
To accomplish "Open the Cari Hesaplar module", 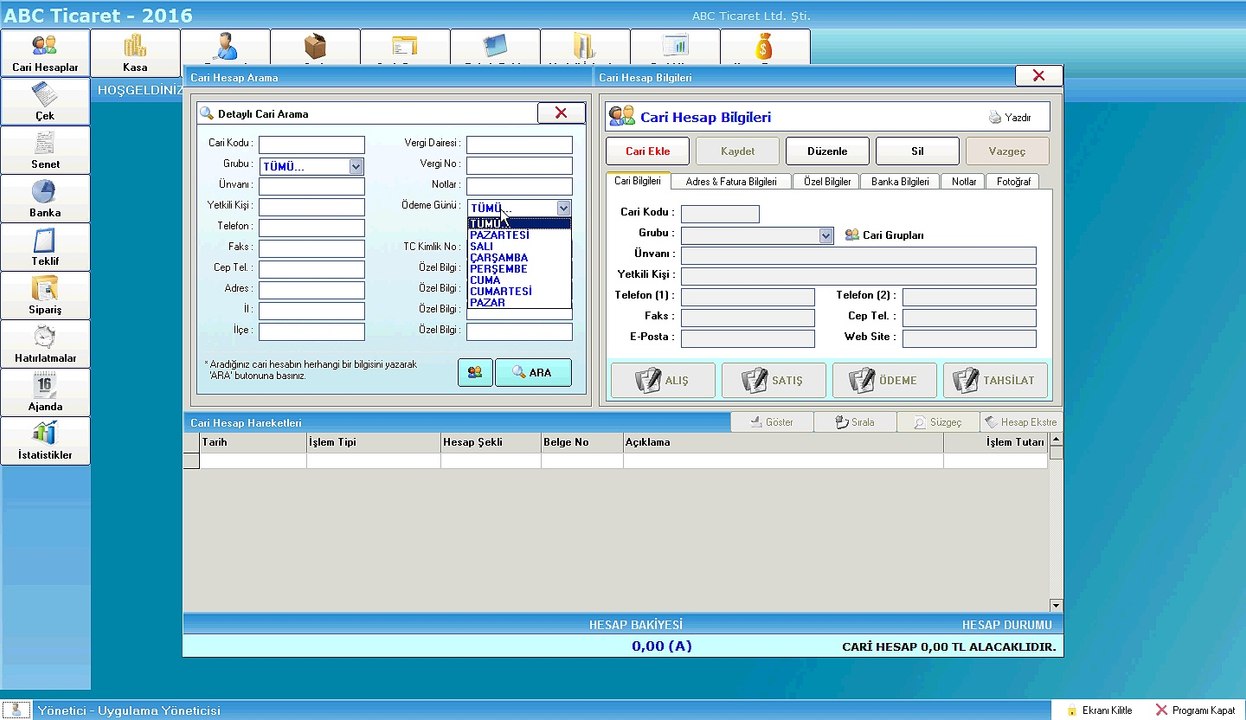I will click(45, 53).
